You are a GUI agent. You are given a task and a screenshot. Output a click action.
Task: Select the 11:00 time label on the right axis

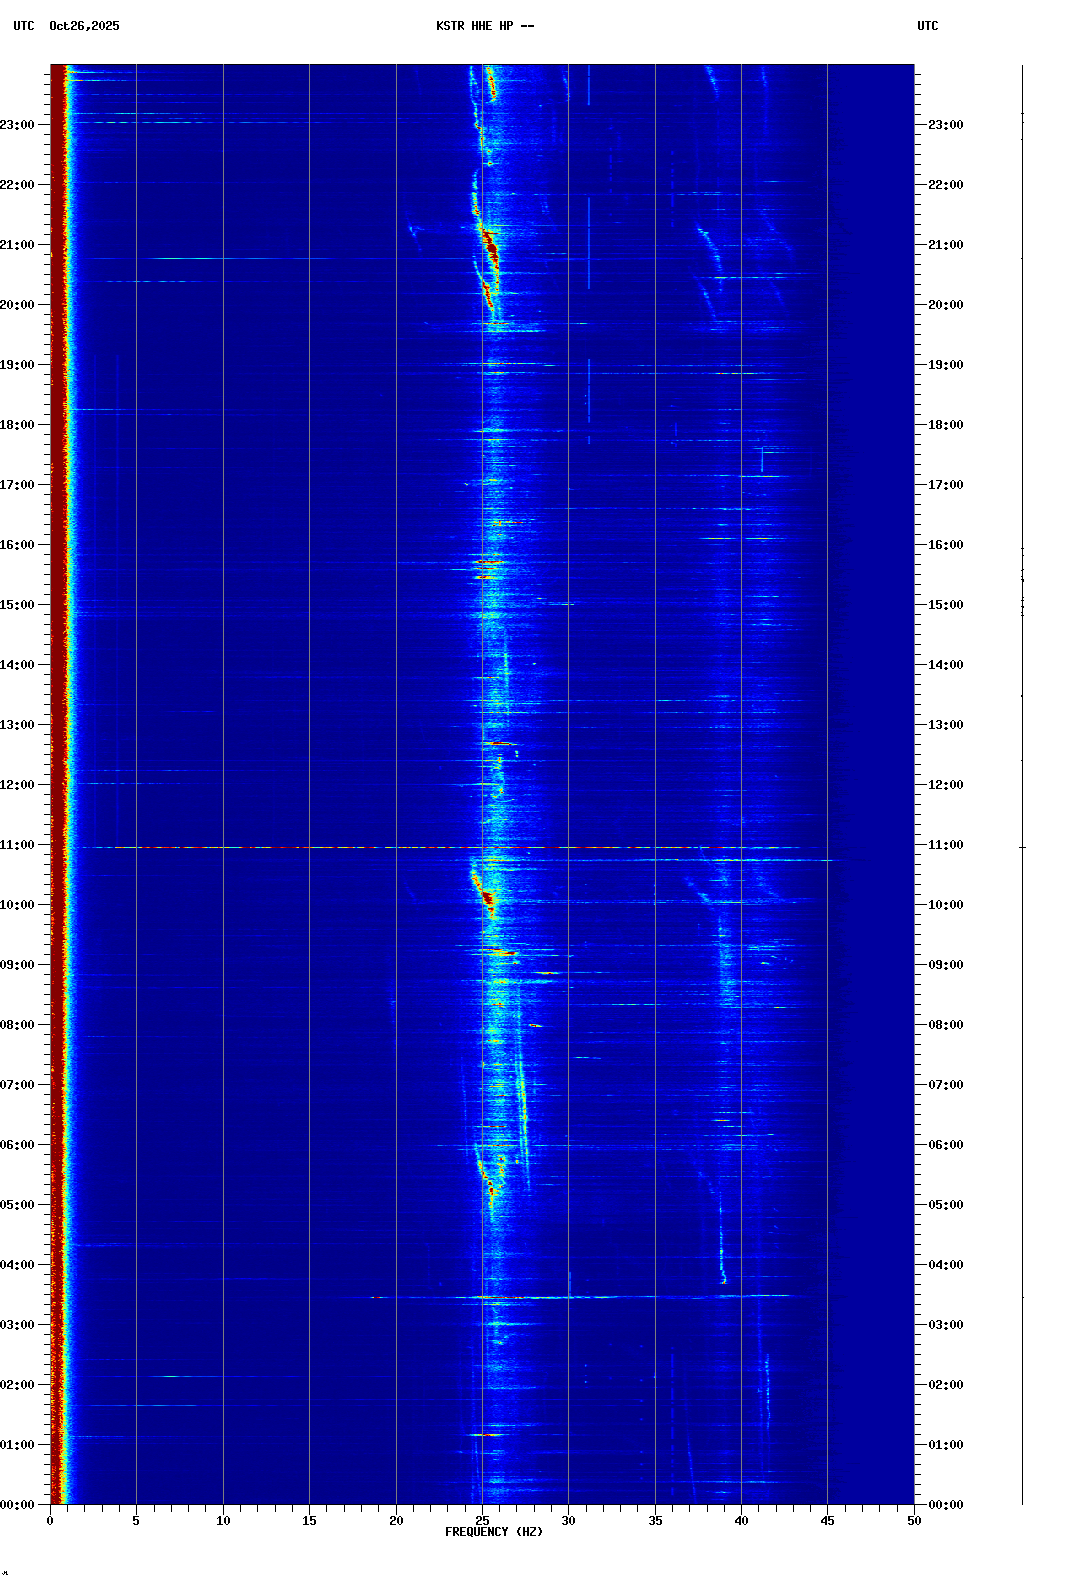945,845
